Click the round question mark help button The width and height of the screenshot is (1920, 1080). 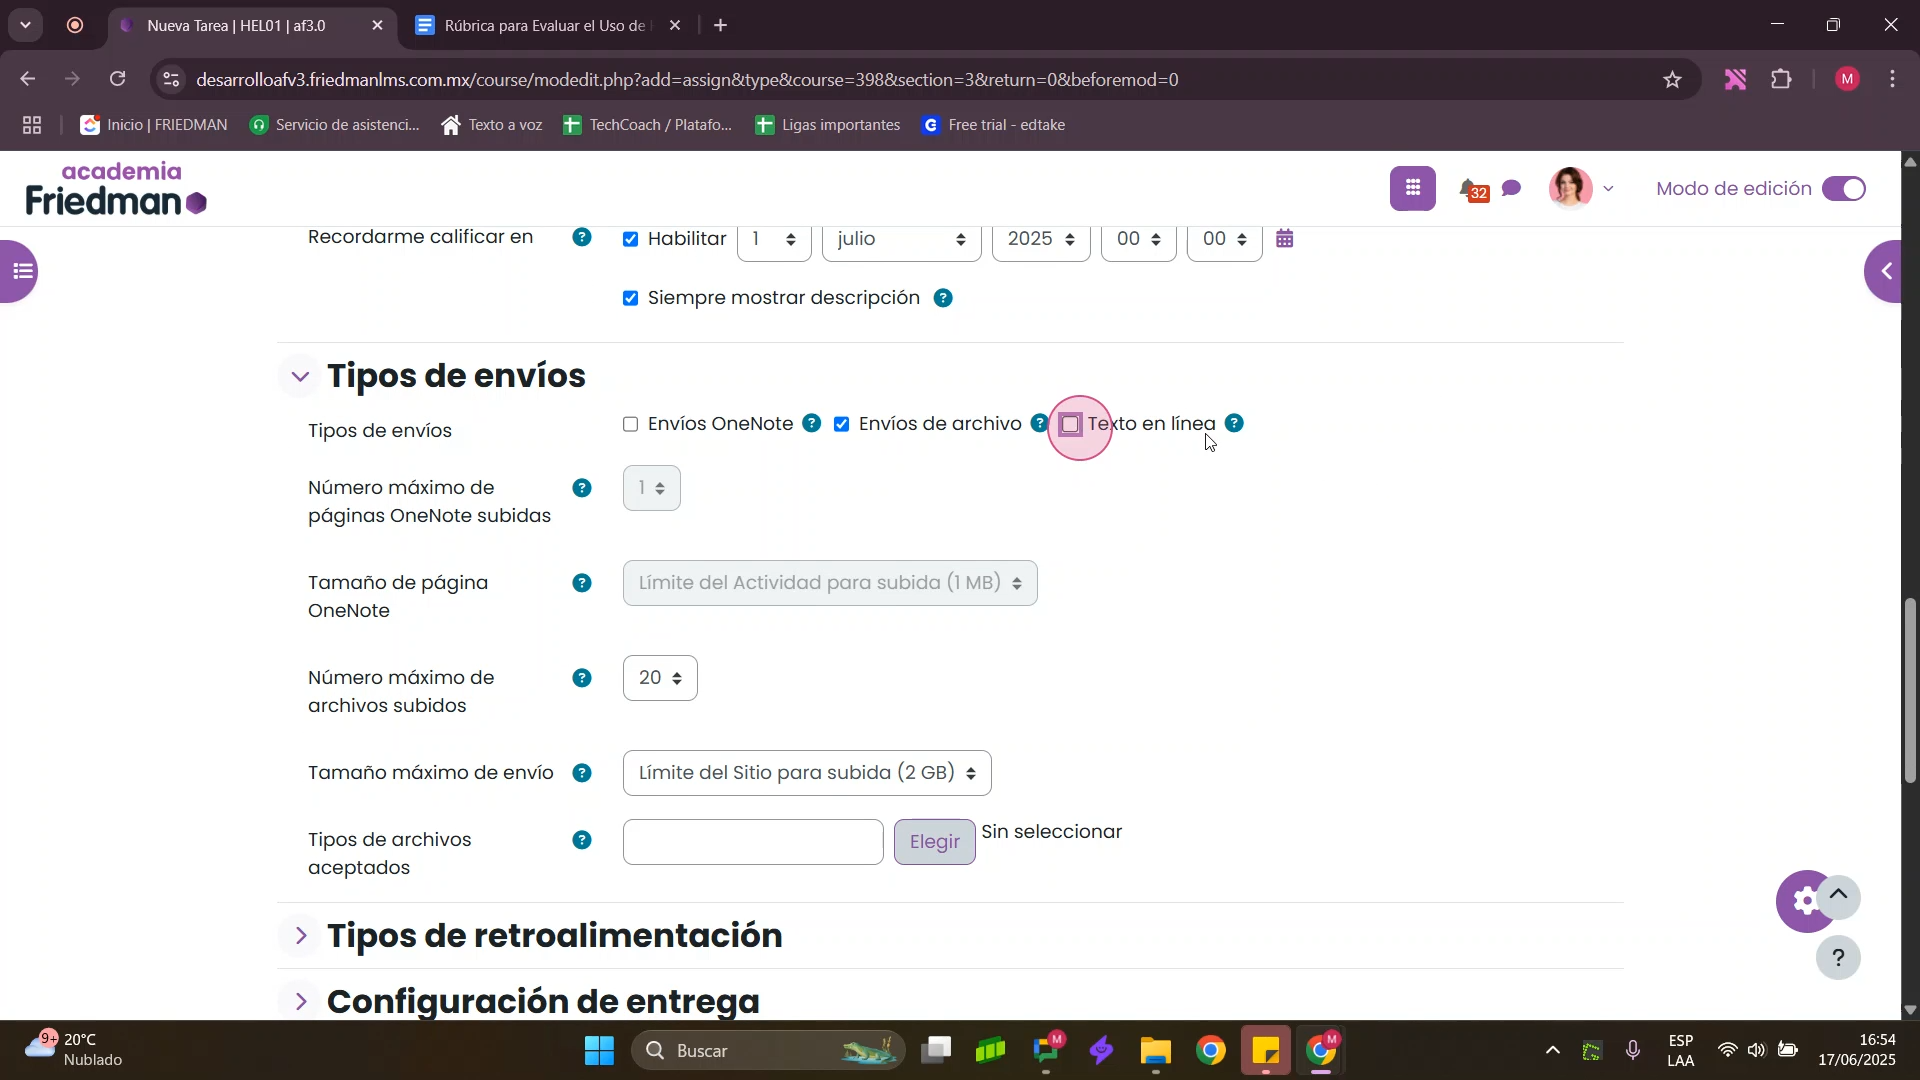click(x=1838, y=958)
